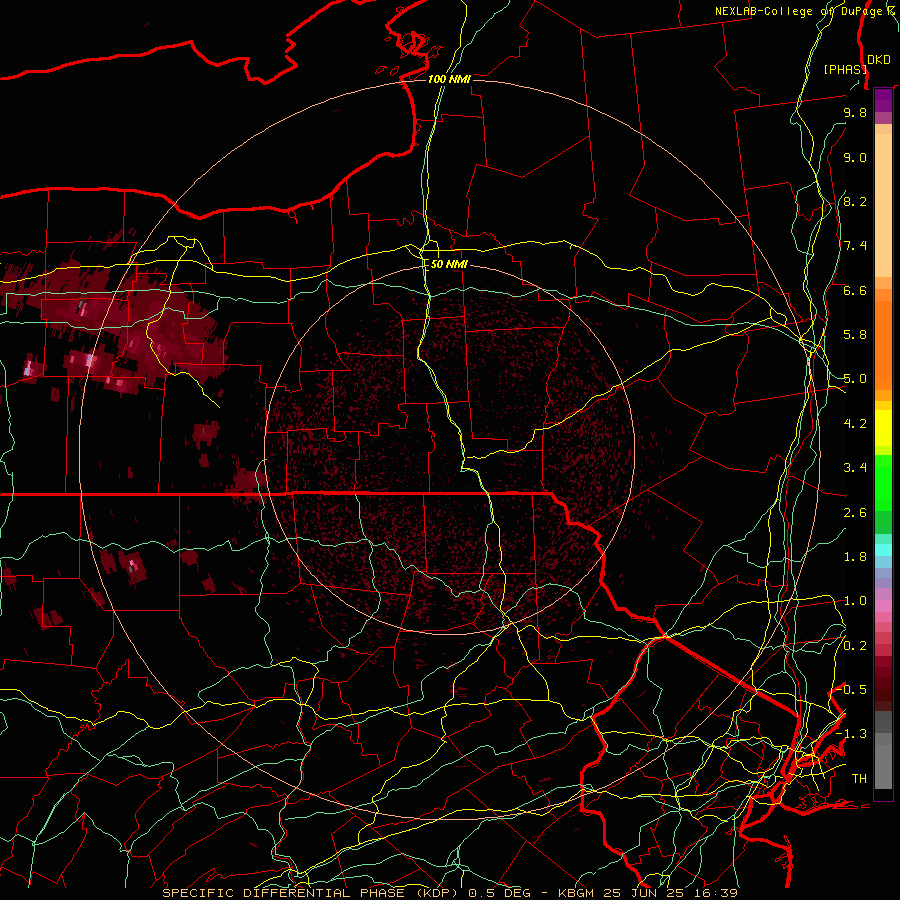Viewport: 900px width, 900px height.
Task: Click the 4.2 scale value
Action: point(855,424)
